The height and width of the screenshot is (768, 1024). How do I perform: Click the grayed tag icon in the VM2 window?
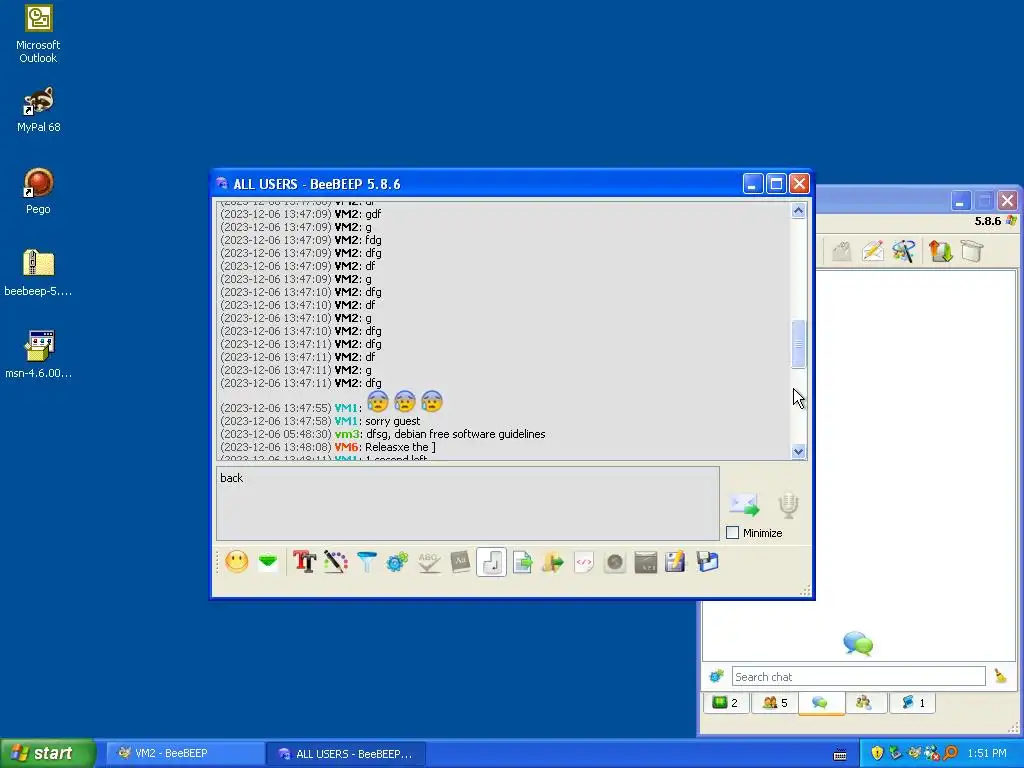coord(842,251)
